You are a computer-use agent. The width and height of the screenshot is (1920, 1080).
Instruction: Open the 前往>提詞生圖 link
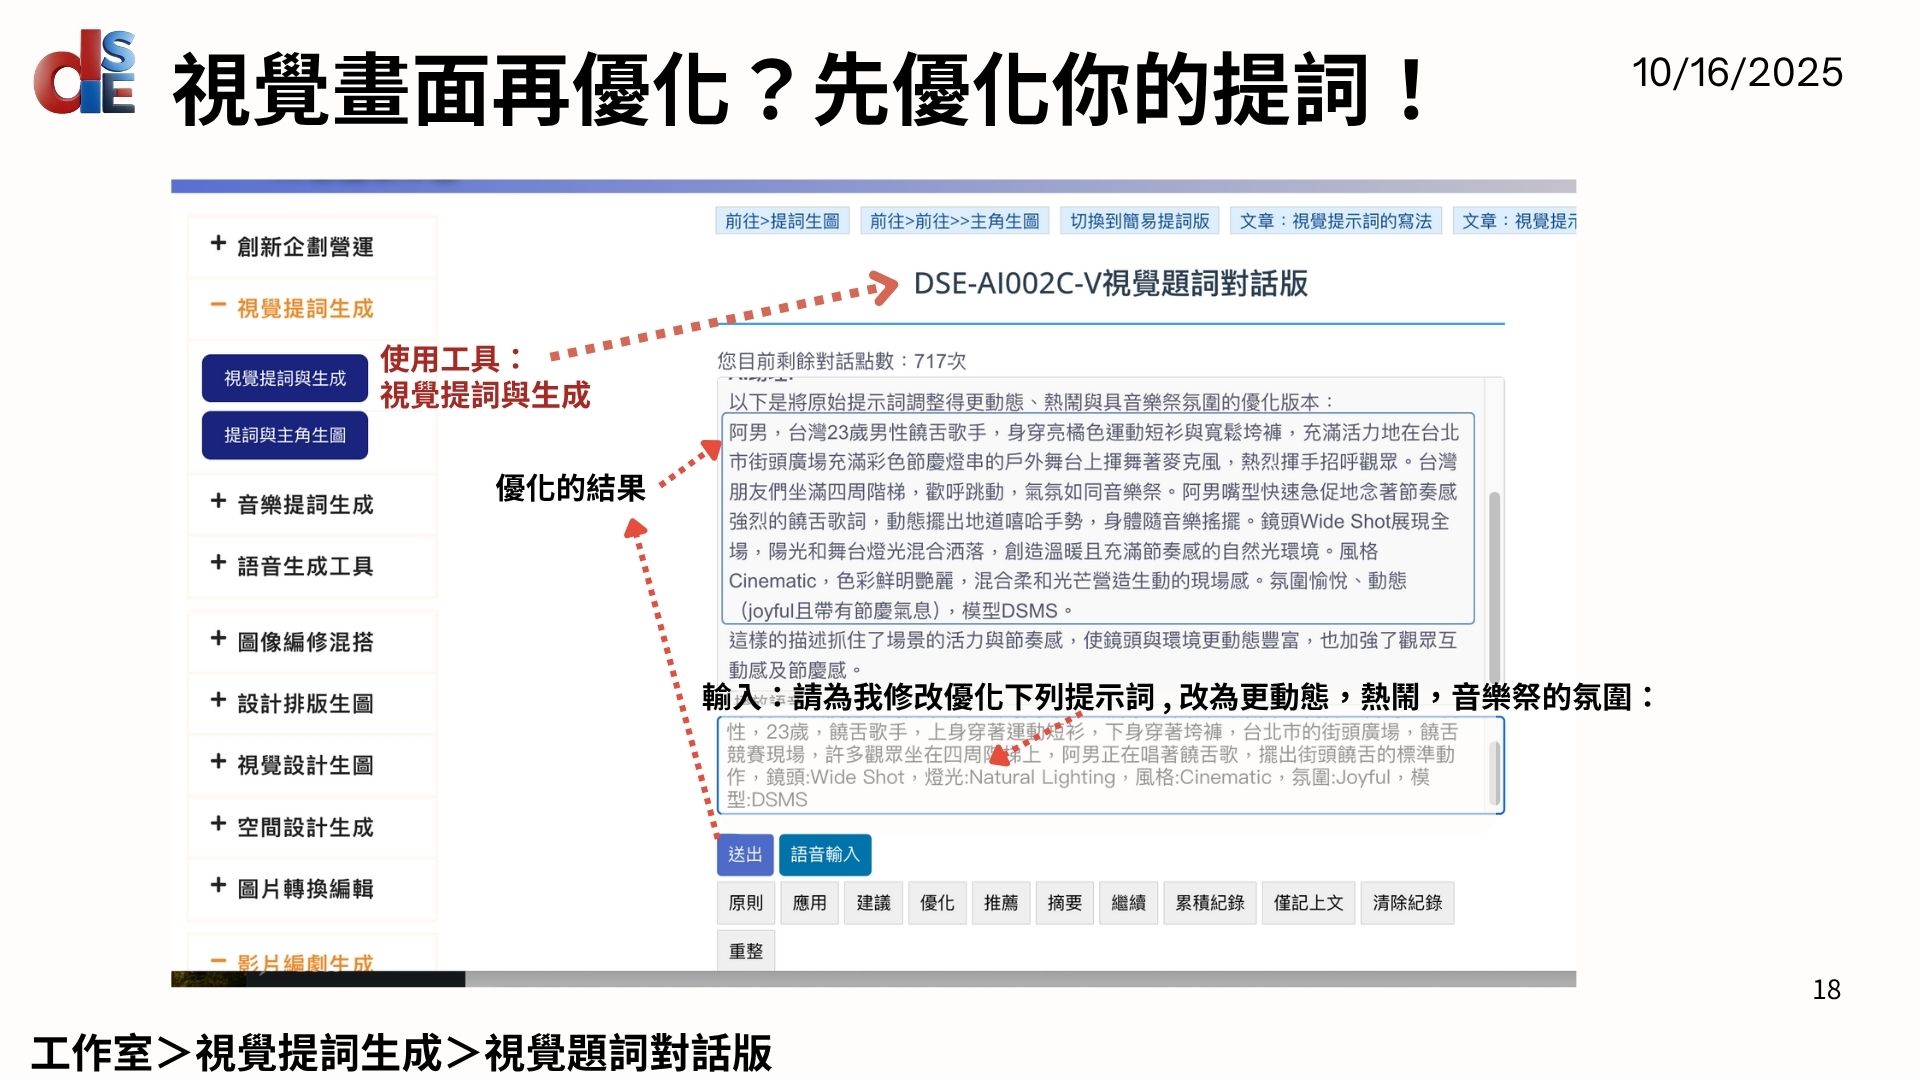point(782,221)
